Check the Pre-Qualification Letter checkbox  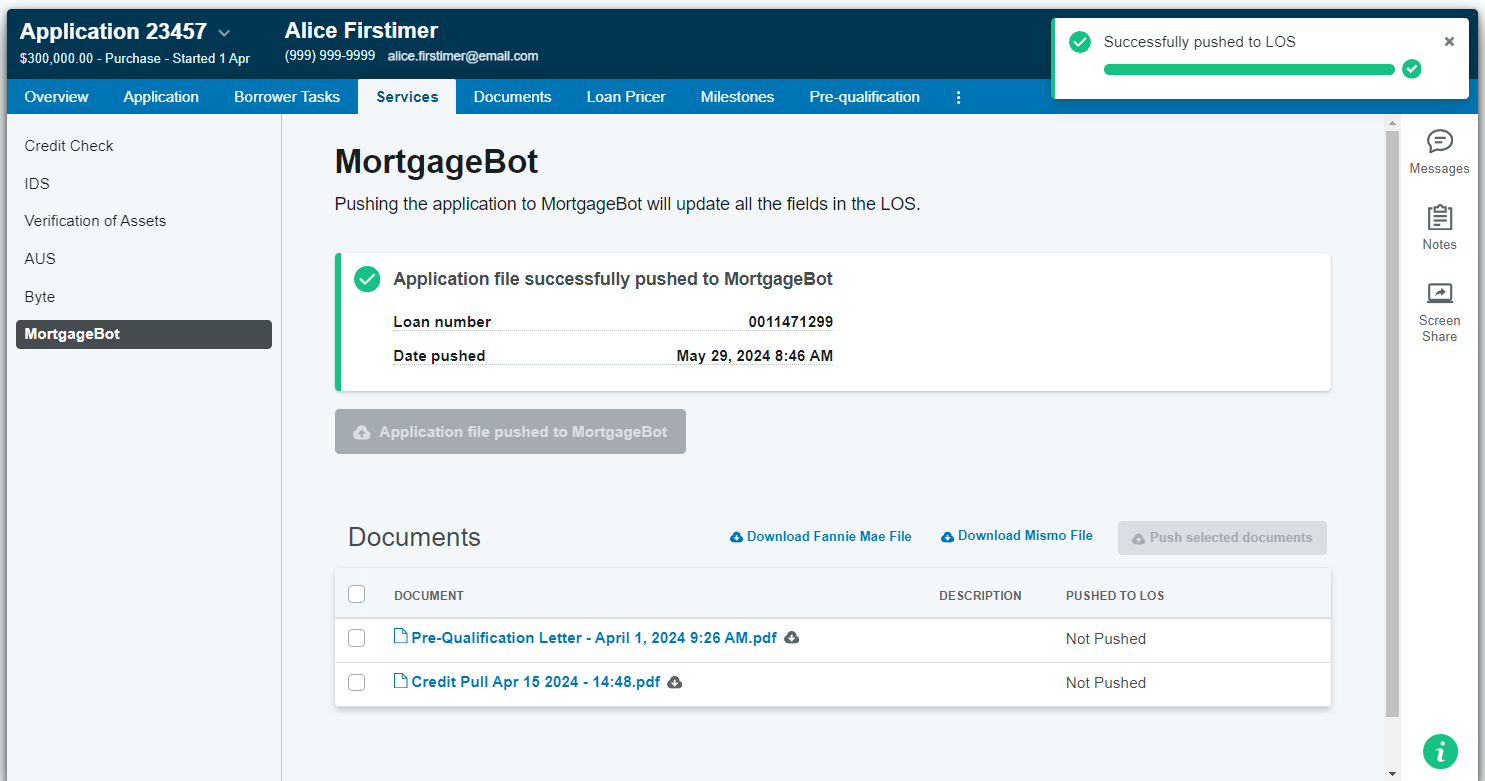pyautogui.click(x=357, y=638)
